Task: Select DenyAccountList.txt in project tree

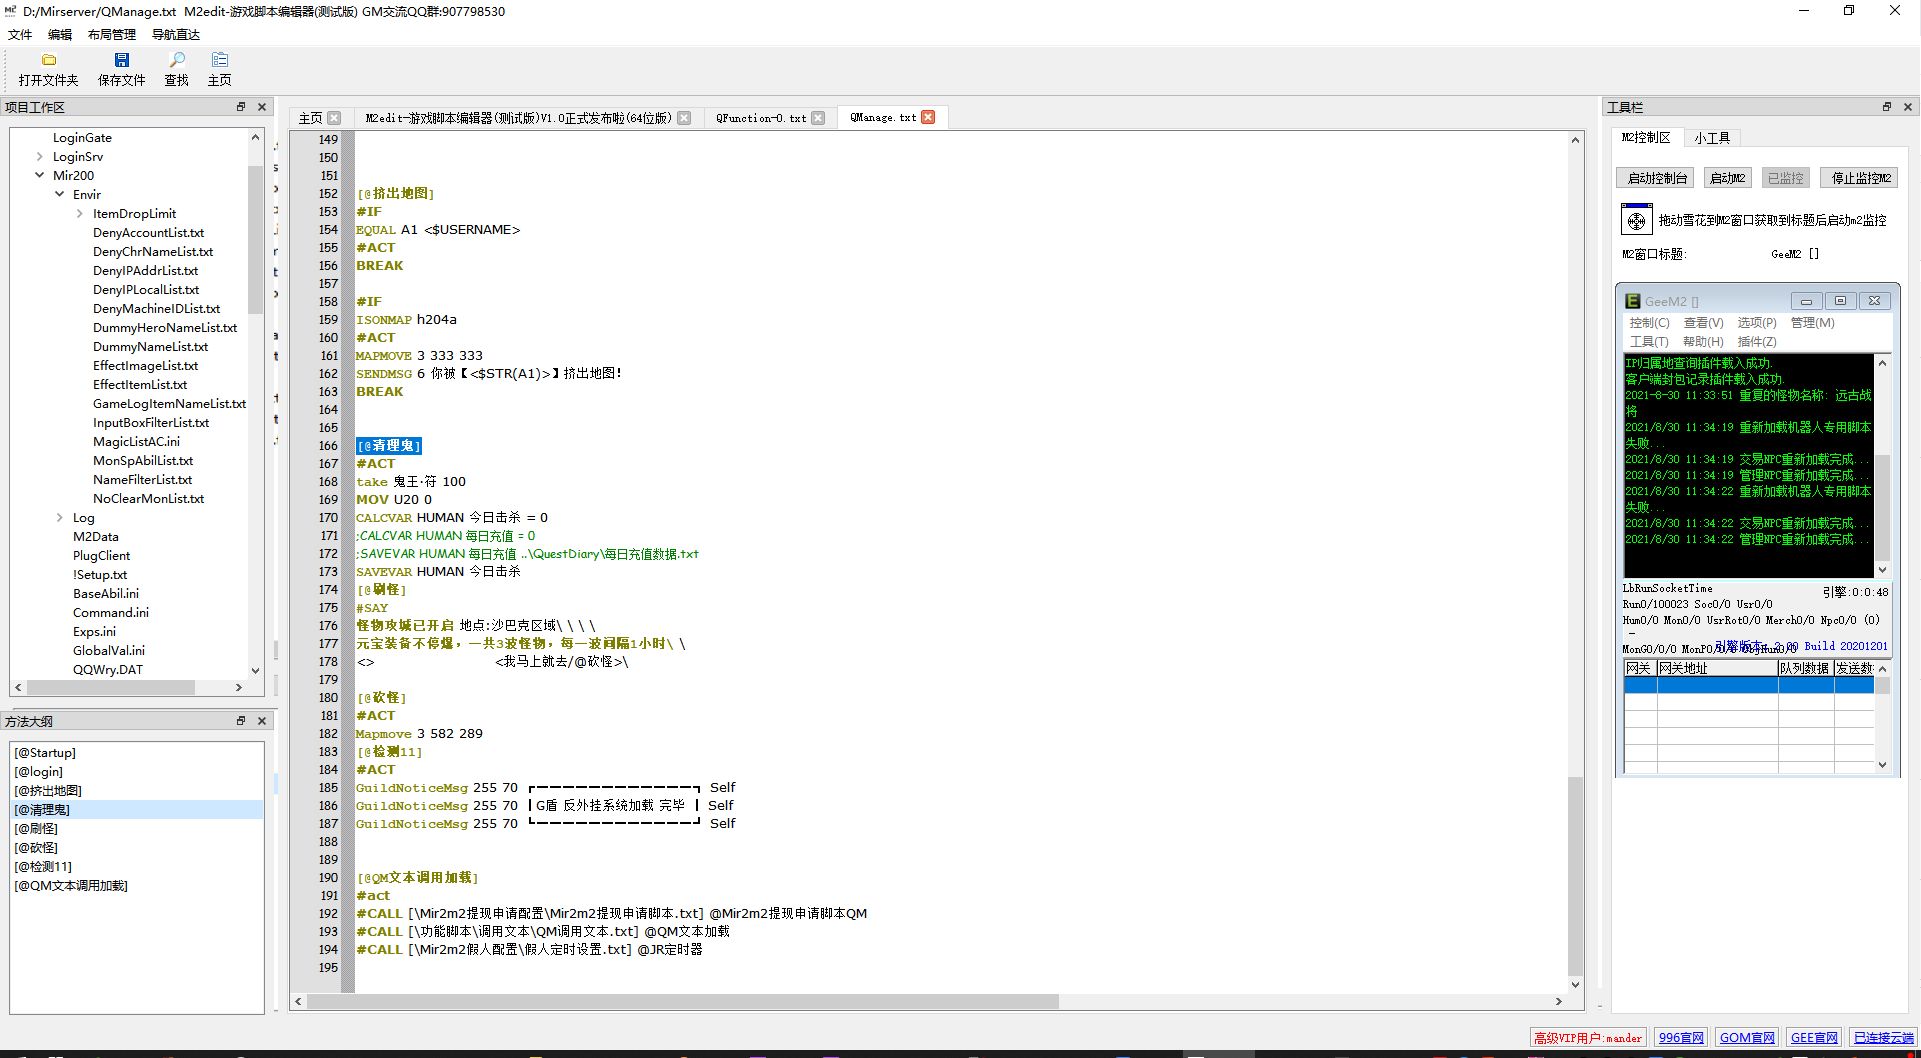Action: pos(148,233)
